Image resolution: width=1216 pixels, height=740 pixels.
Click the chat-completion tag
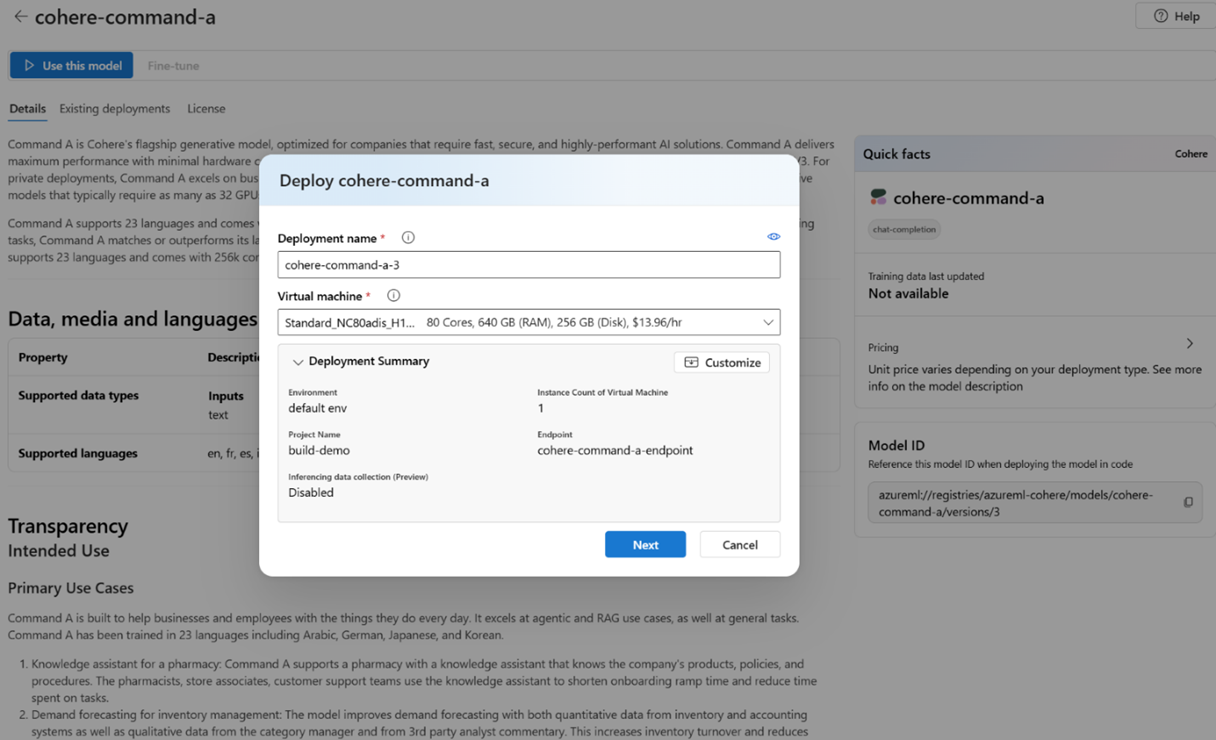[x=904, y=230]
